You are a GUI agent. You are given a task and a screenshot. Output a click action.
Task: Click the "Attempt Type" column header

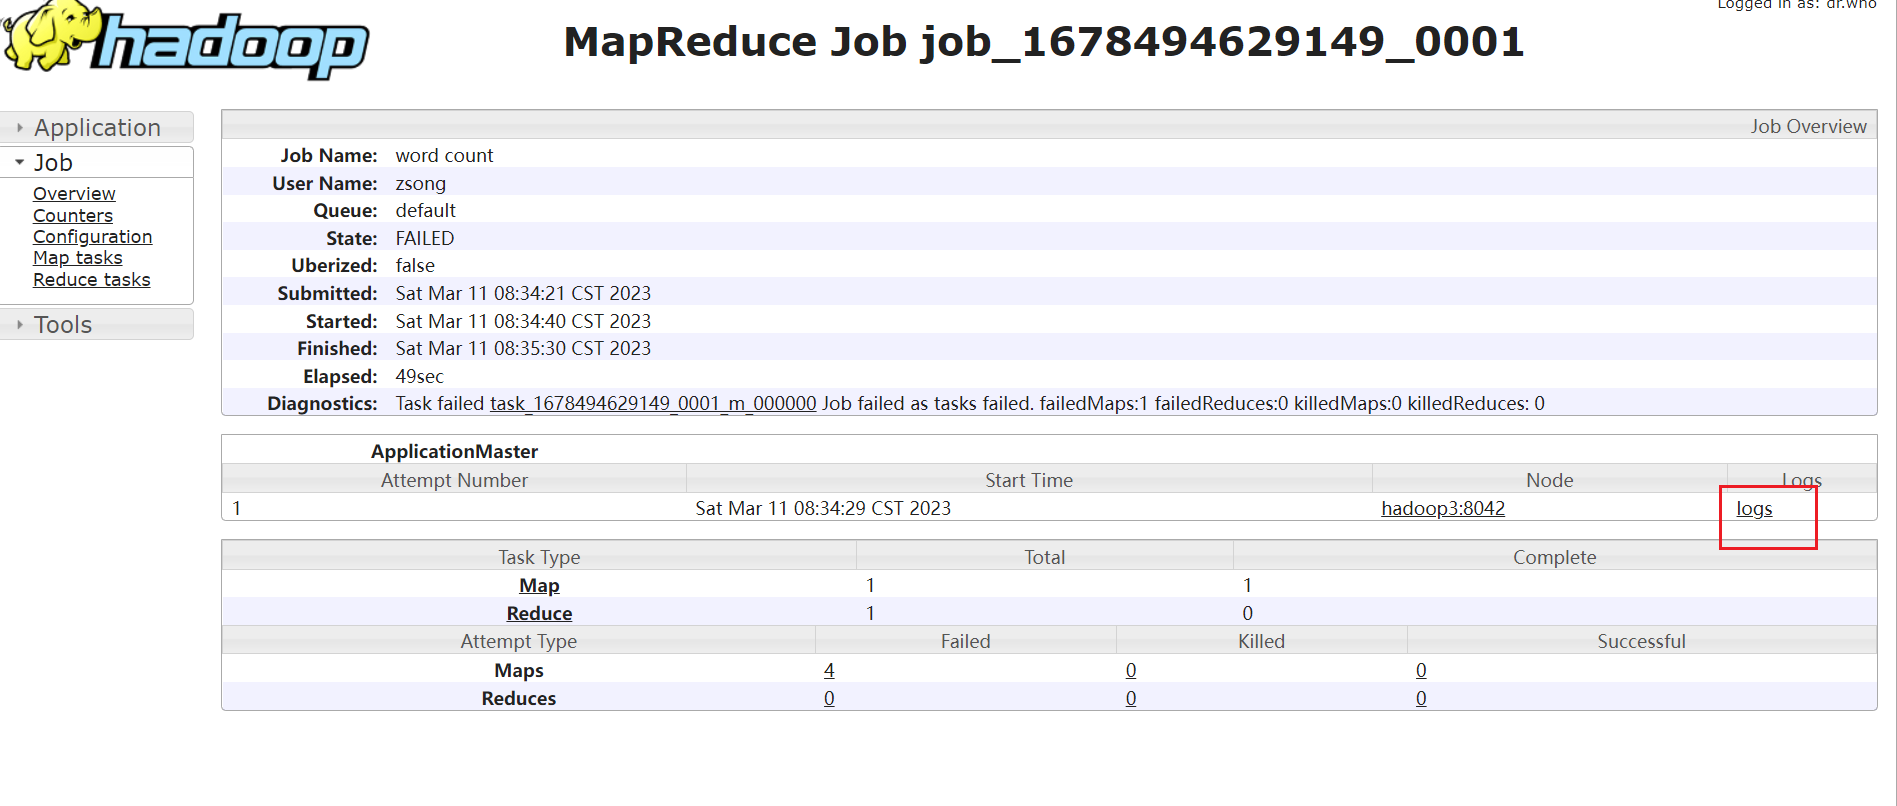[518, 641]
